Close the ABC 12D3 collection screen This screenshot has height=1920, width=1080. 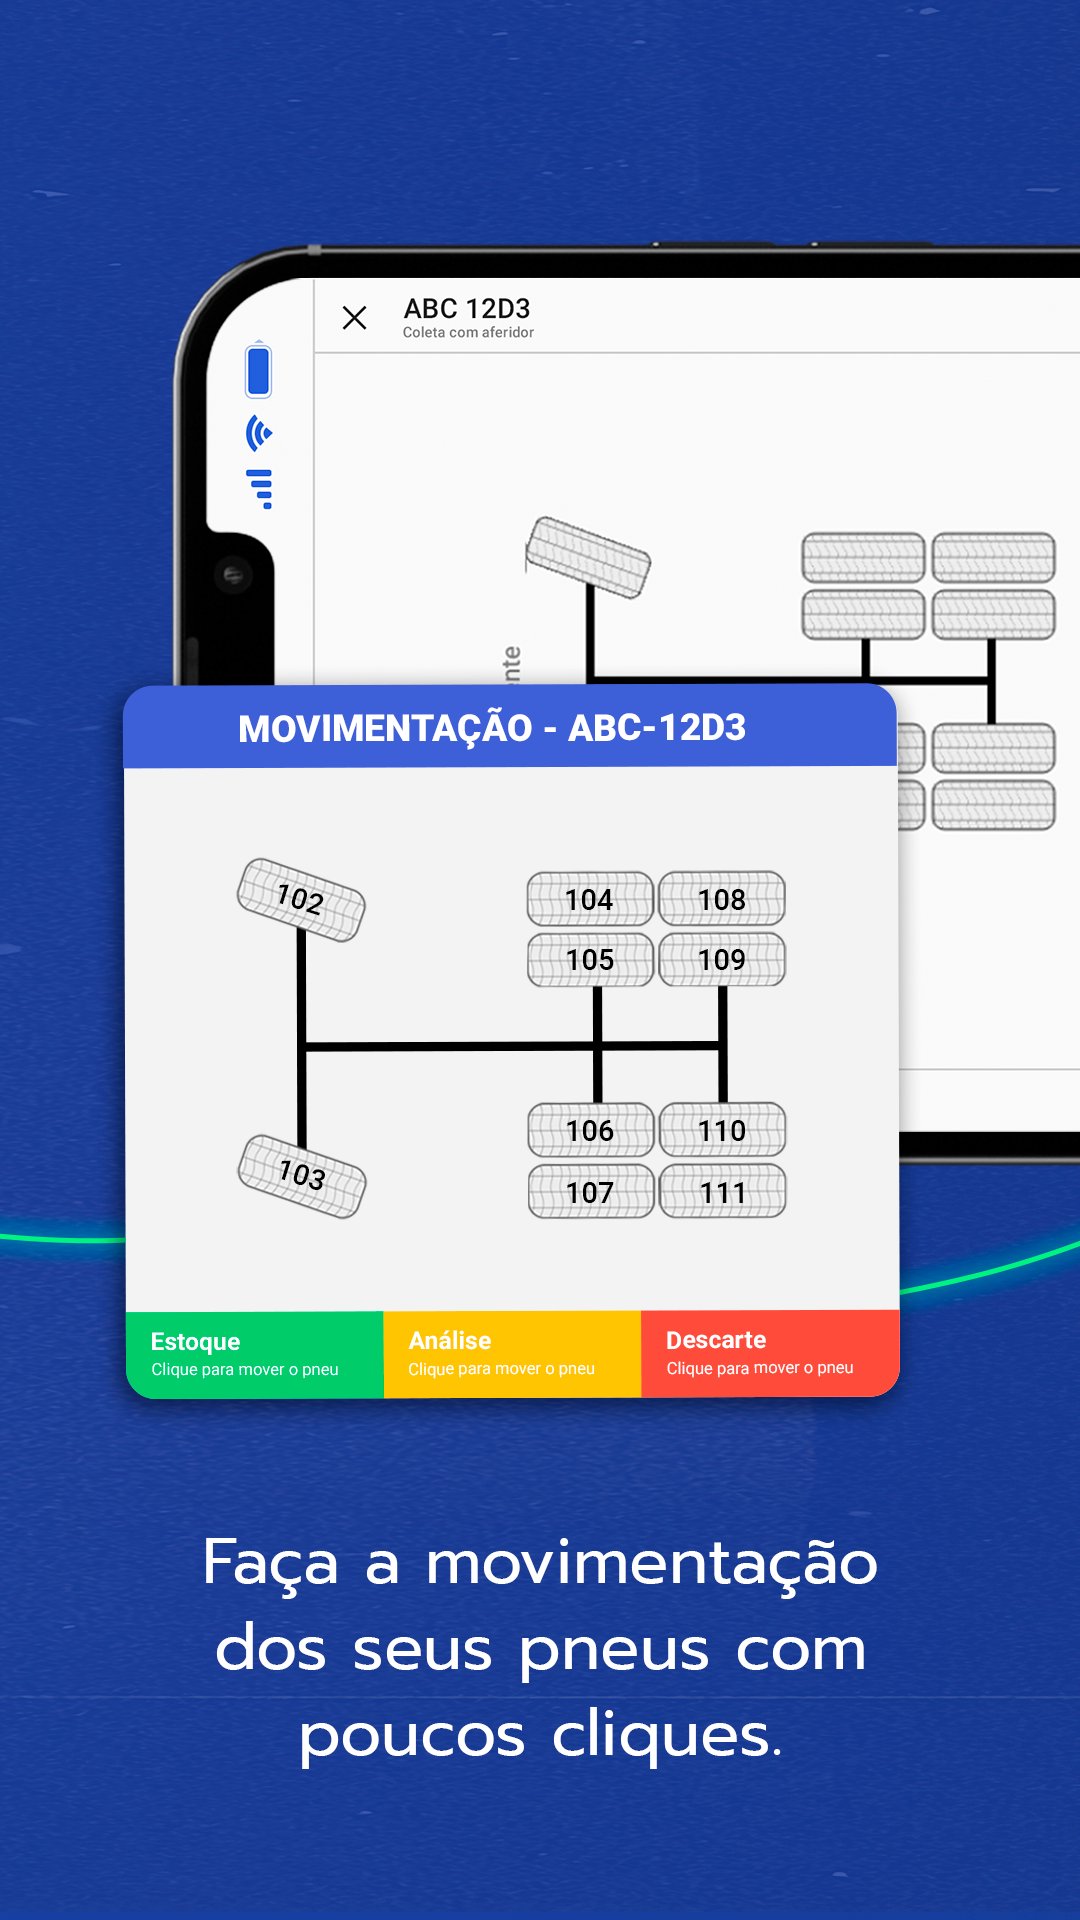pyautogui.click(x=354, y=318)
